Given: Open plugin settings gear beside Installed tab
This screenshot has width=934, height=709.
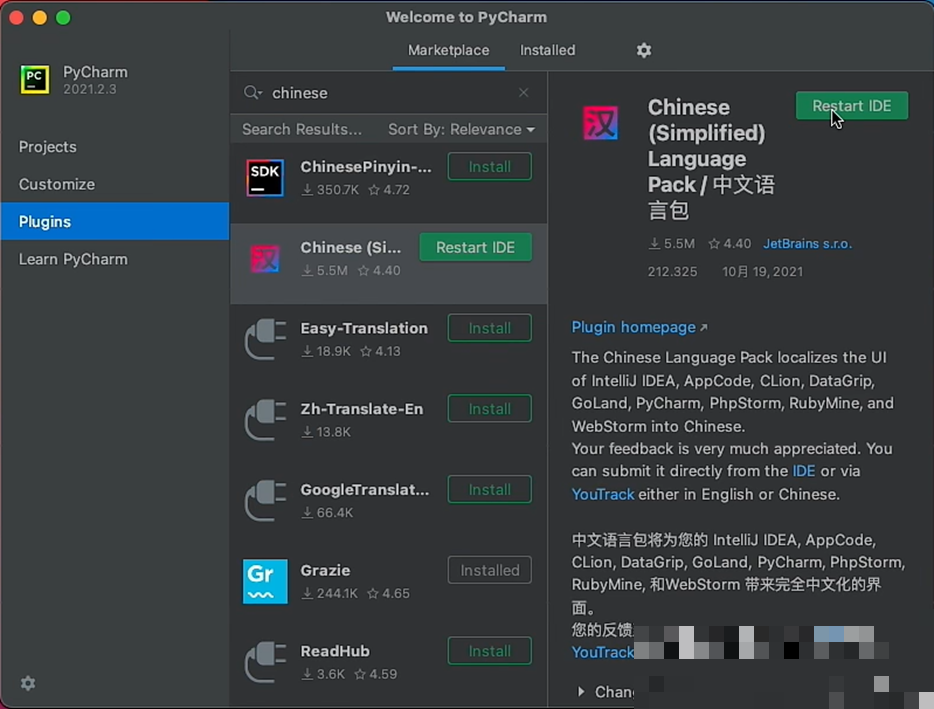Looking at the screenshot, I should (643, 50).
